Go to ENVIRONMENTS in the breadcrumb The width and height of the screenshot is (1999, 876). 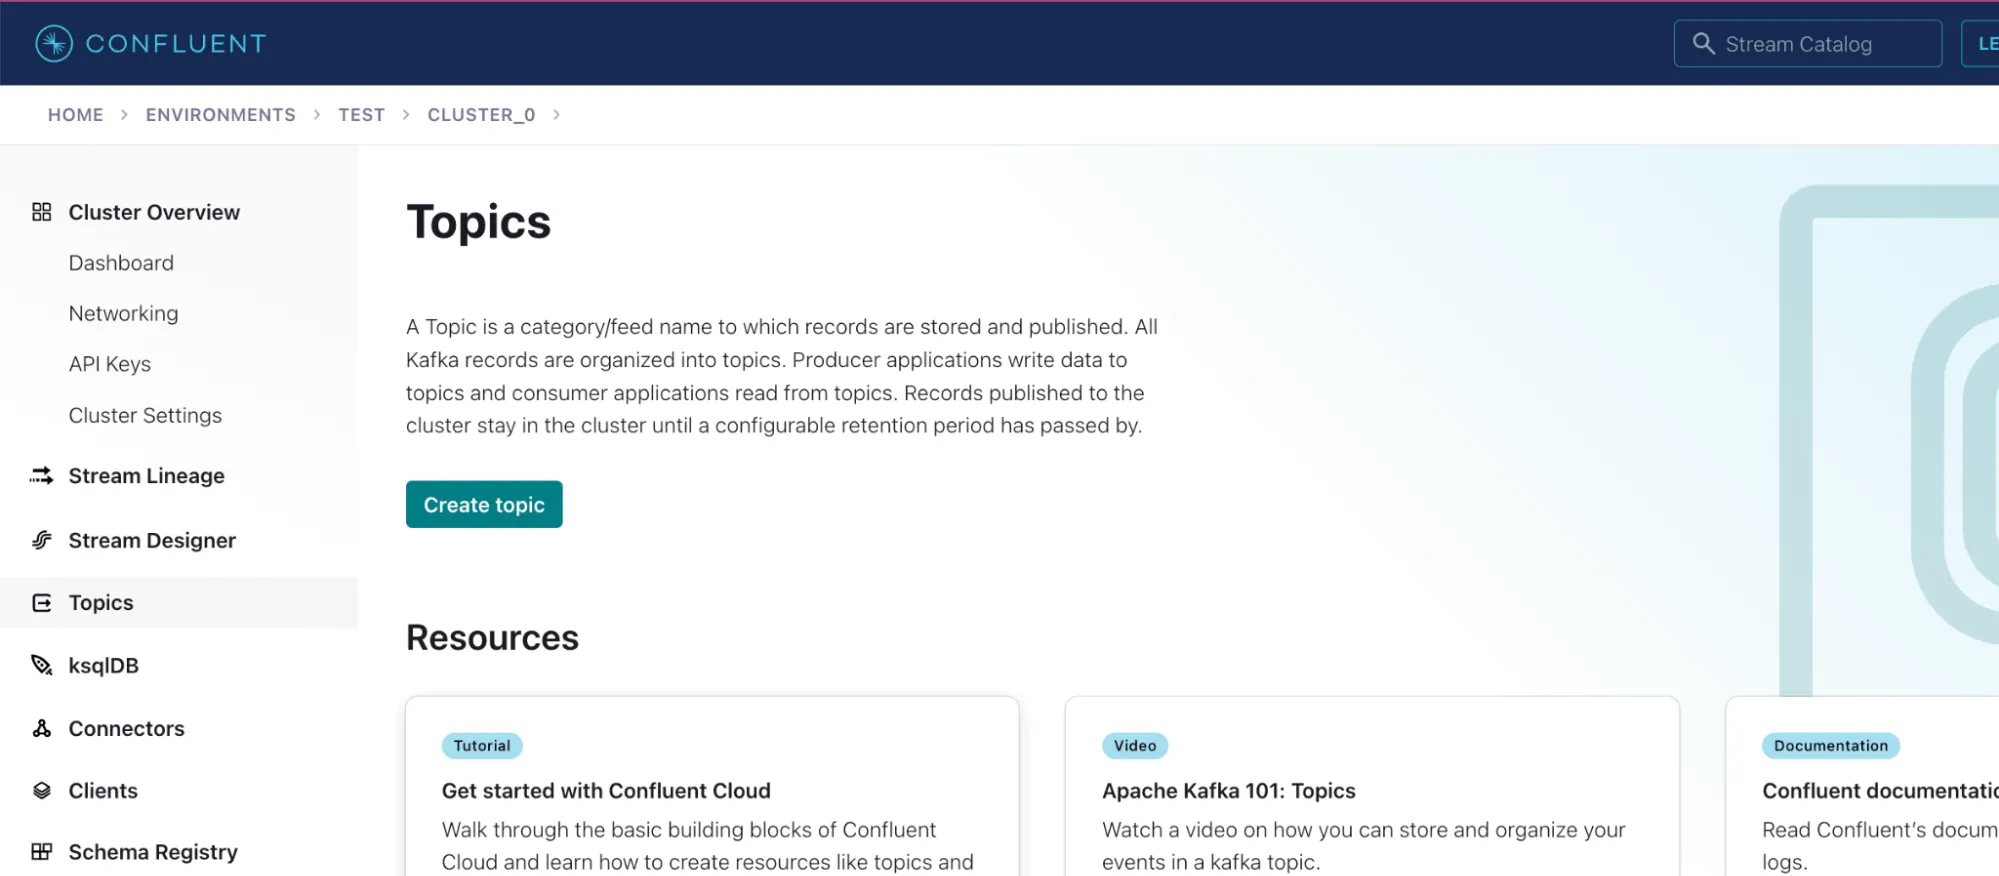click(x=221, y=115)
